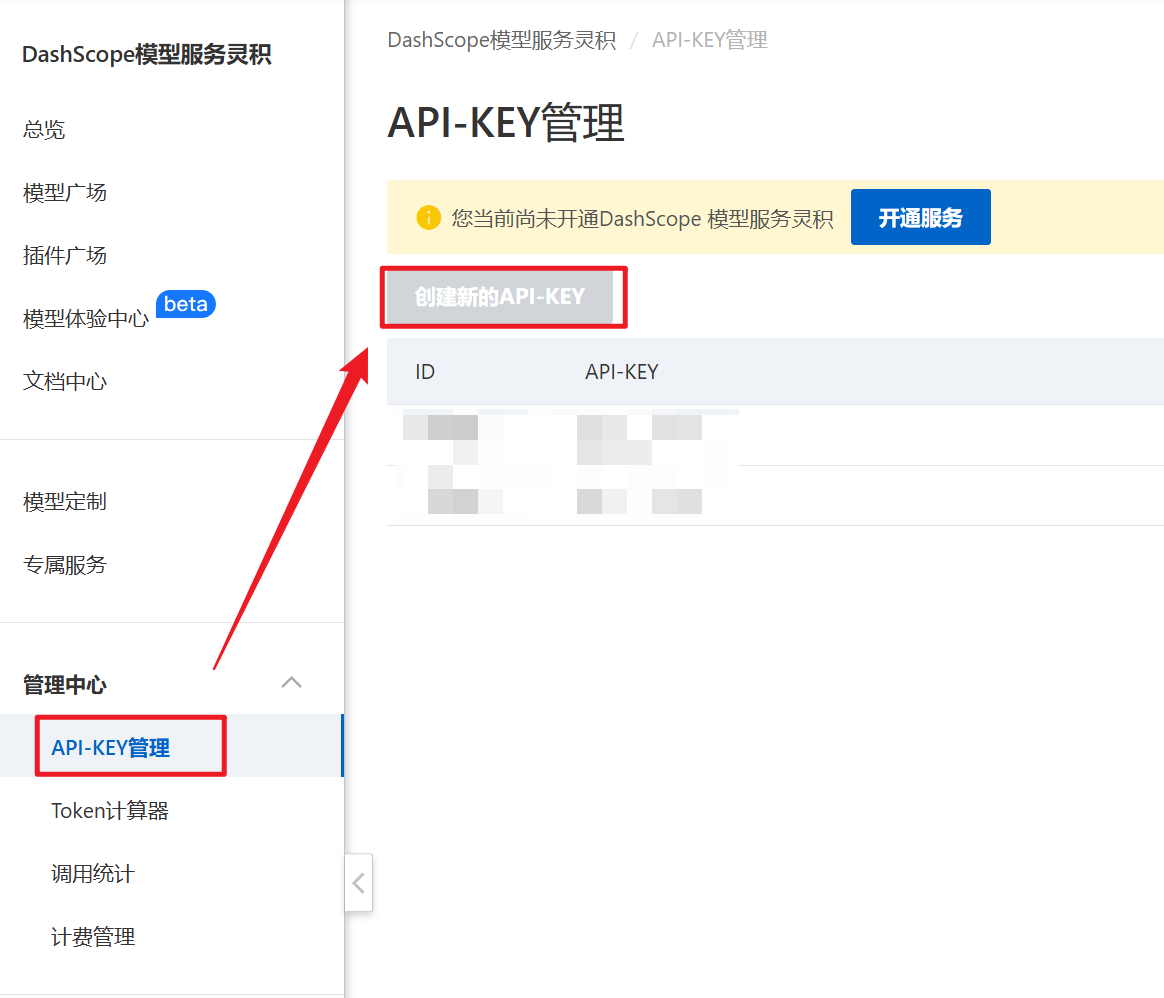Click the API-KEY column header
1164x998 pixels.
tap(622, 372)
